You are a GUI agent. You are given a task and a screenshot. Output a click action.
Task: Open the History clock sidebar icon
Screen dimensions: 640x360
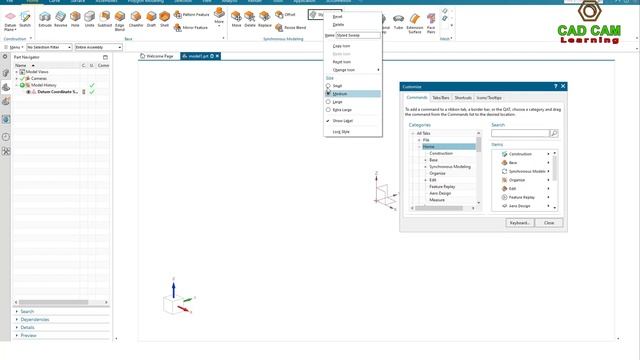pyautogui.click(x=6, y=137)
